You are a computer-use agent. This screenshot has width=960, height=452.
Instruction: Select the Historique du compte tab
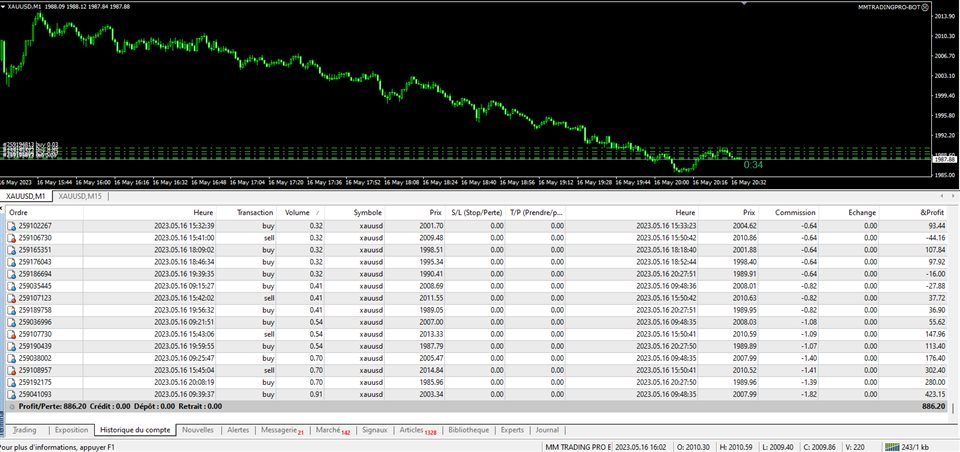(136, 430)
